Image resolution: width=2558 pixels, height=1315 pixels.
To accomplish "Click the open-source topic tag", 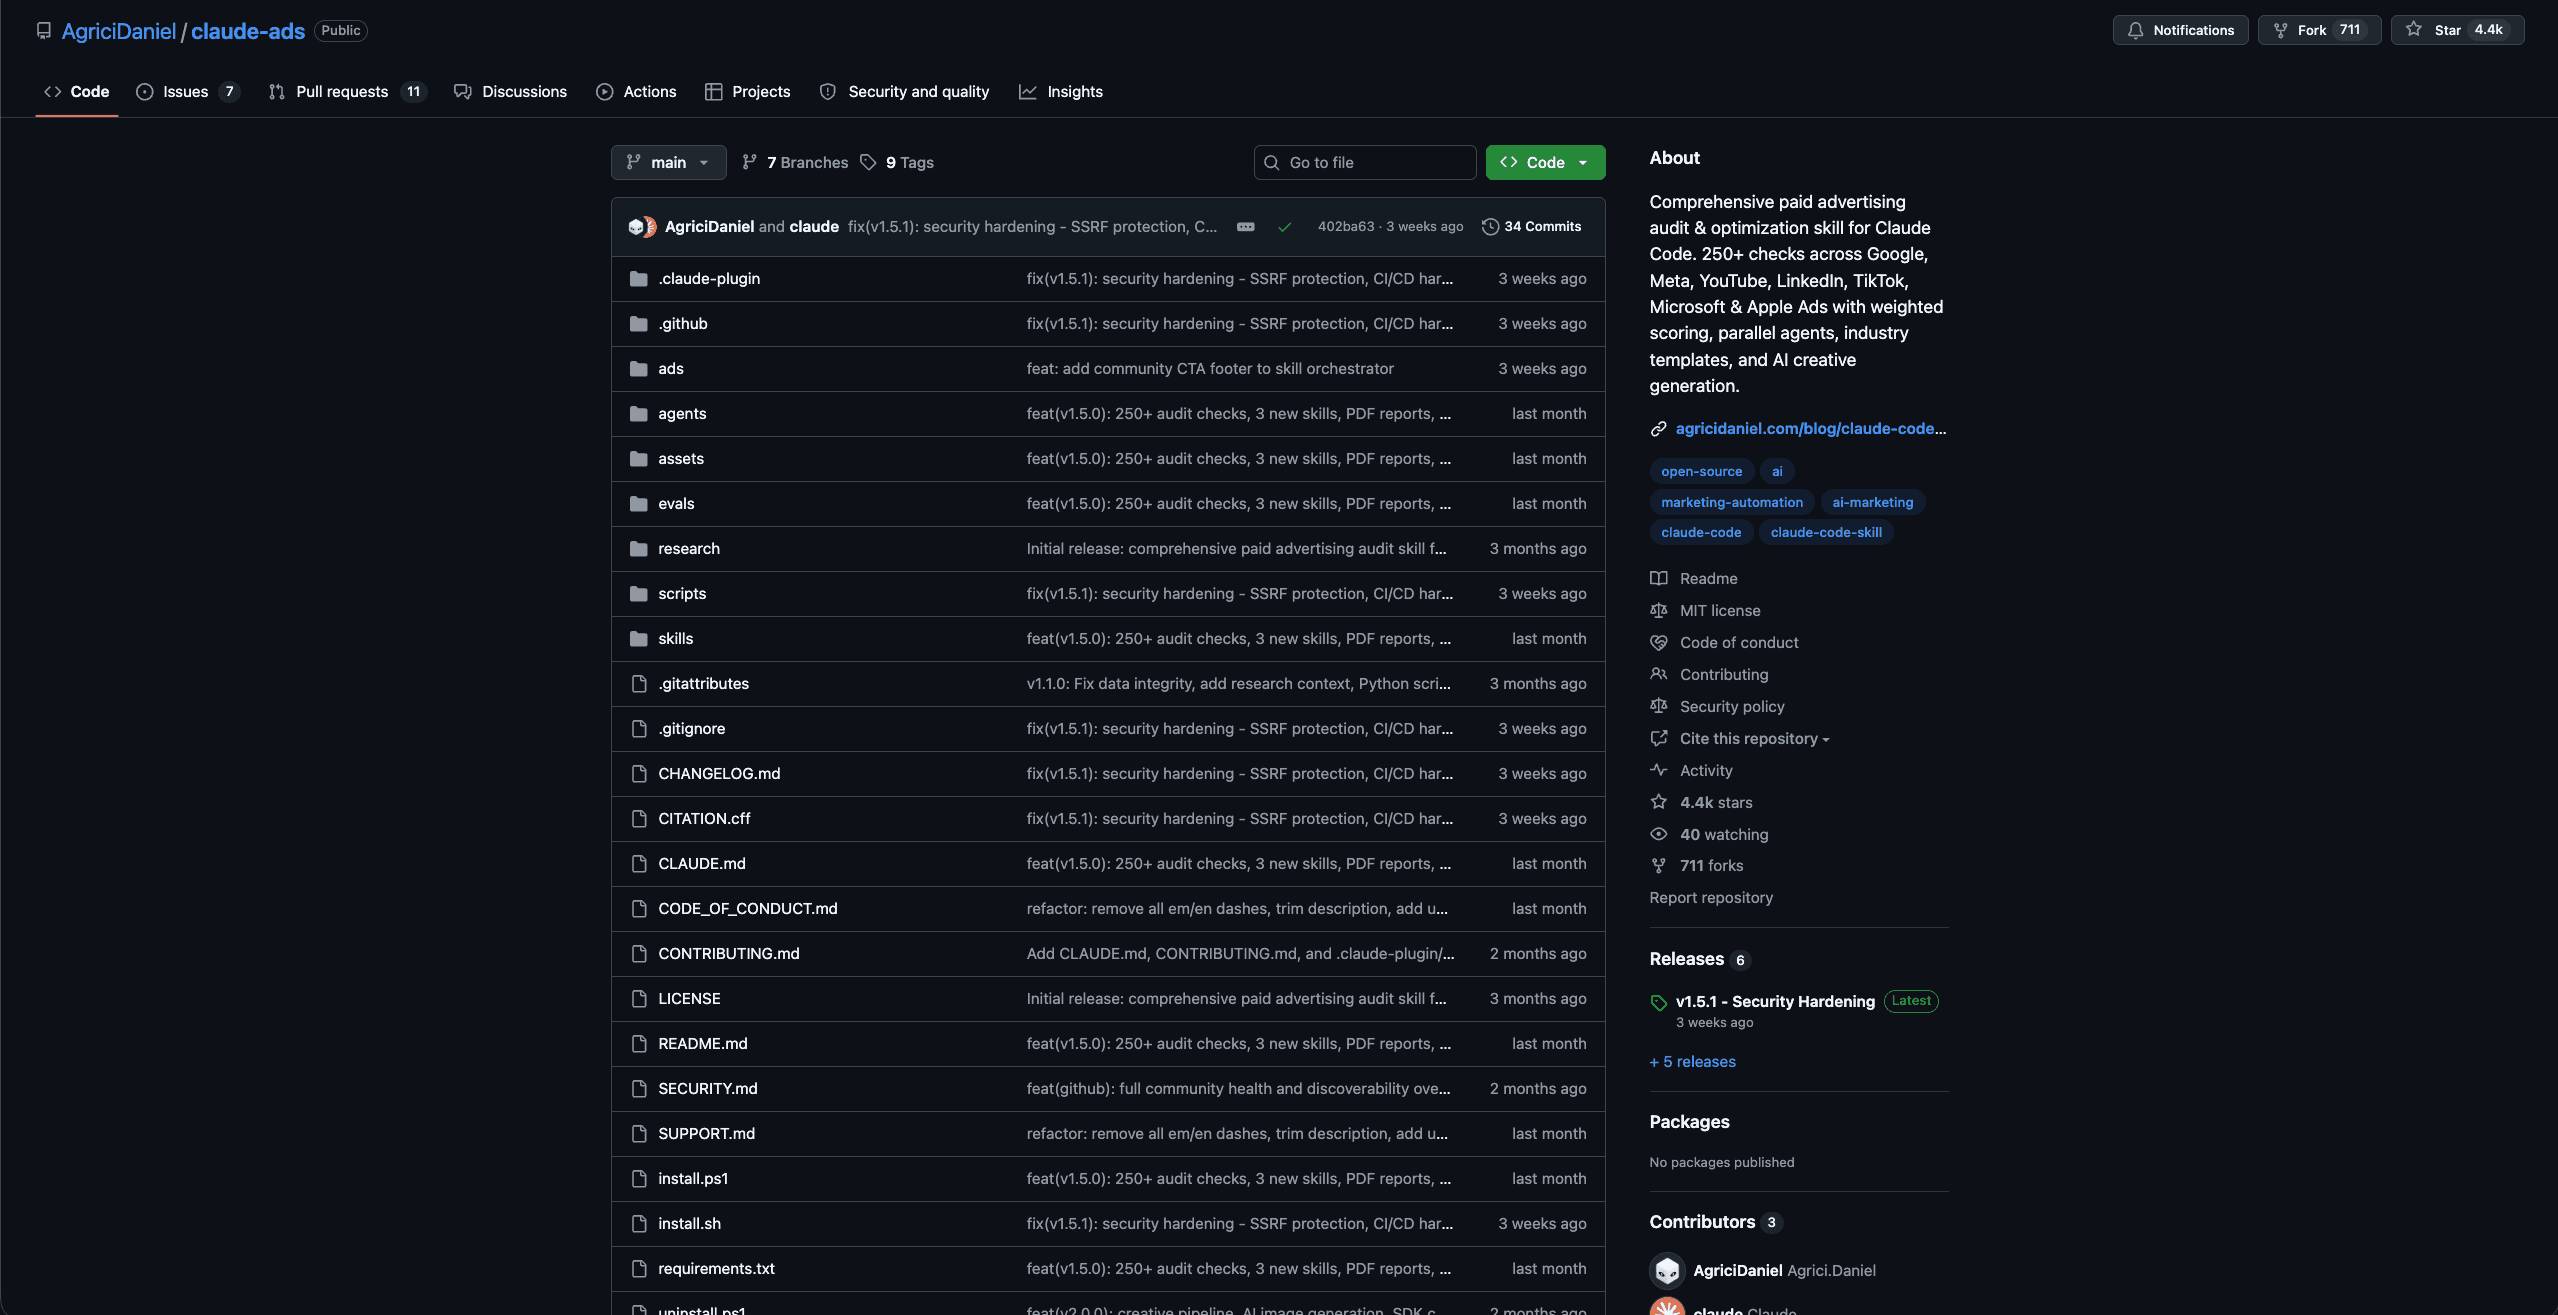I will coord(1701,471).
